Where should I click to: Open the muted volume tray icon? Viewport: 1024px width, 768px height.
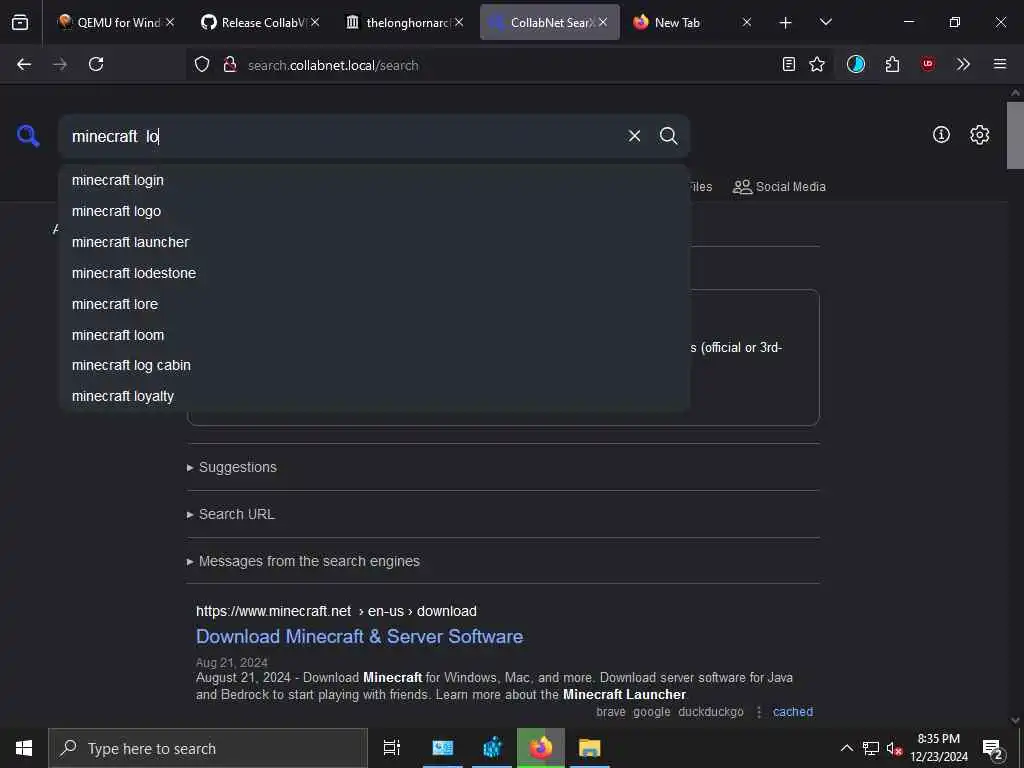[894, 748]
